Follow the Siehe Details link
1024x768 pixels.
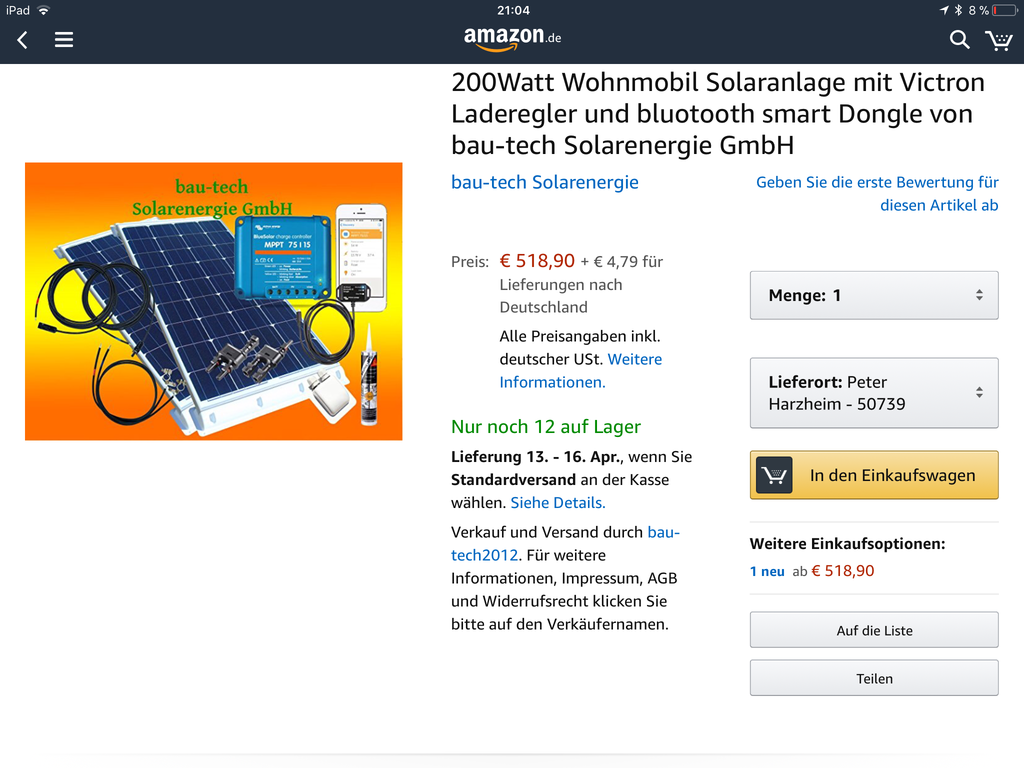pyautogui.click(x=558, y=503)
